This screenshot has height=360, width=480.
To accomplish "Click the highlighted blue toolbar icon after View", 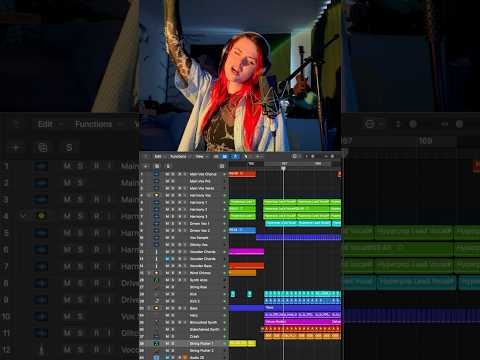I will tap(225, 156).
